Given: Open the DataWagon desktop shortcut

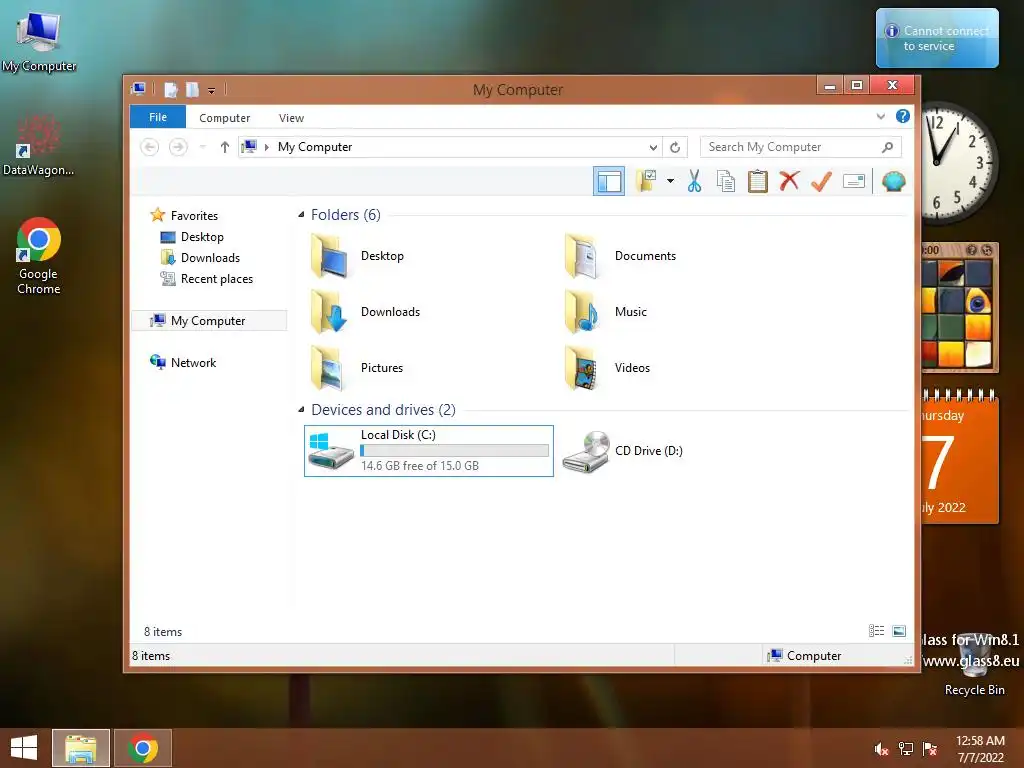Looking at the screenshot, I should (39, 145).
